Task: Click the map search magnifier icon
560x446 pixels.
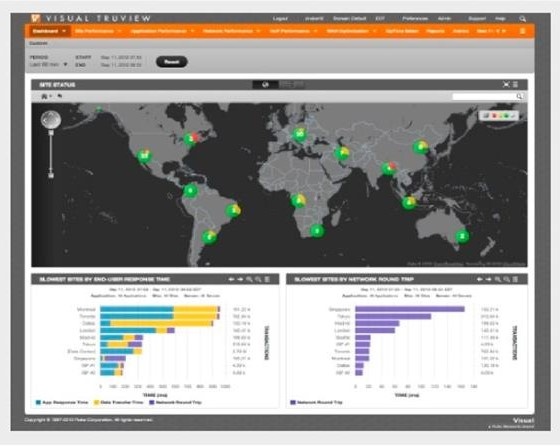Action: point(520,96)
